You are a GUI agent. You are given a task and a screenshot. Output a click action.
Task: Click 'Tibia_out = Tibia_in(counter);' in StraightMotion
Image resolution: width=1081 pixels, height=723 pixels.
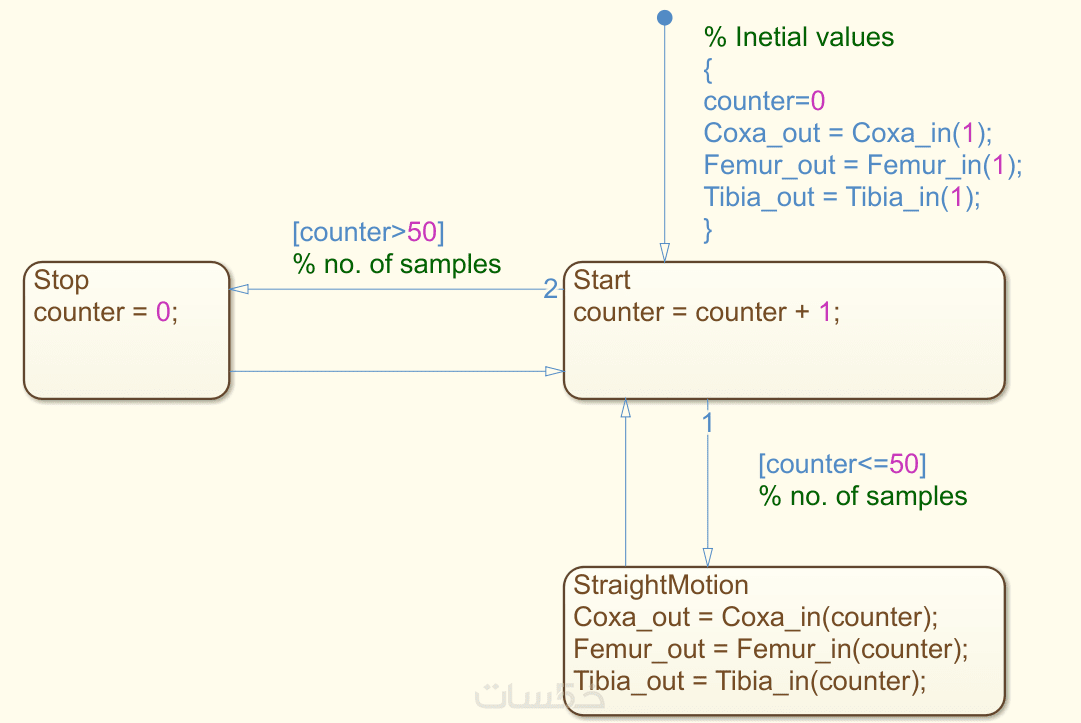pos(750,681)
